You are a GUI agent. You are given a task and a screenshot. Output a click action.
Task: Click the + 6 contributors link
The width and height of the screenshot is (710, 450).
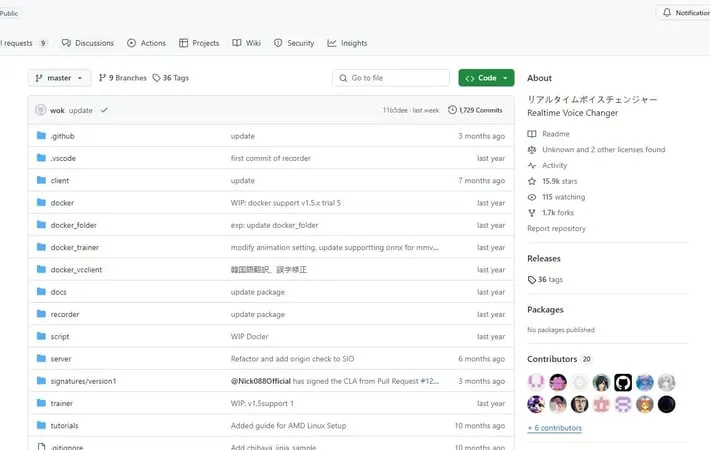point(554,428)
